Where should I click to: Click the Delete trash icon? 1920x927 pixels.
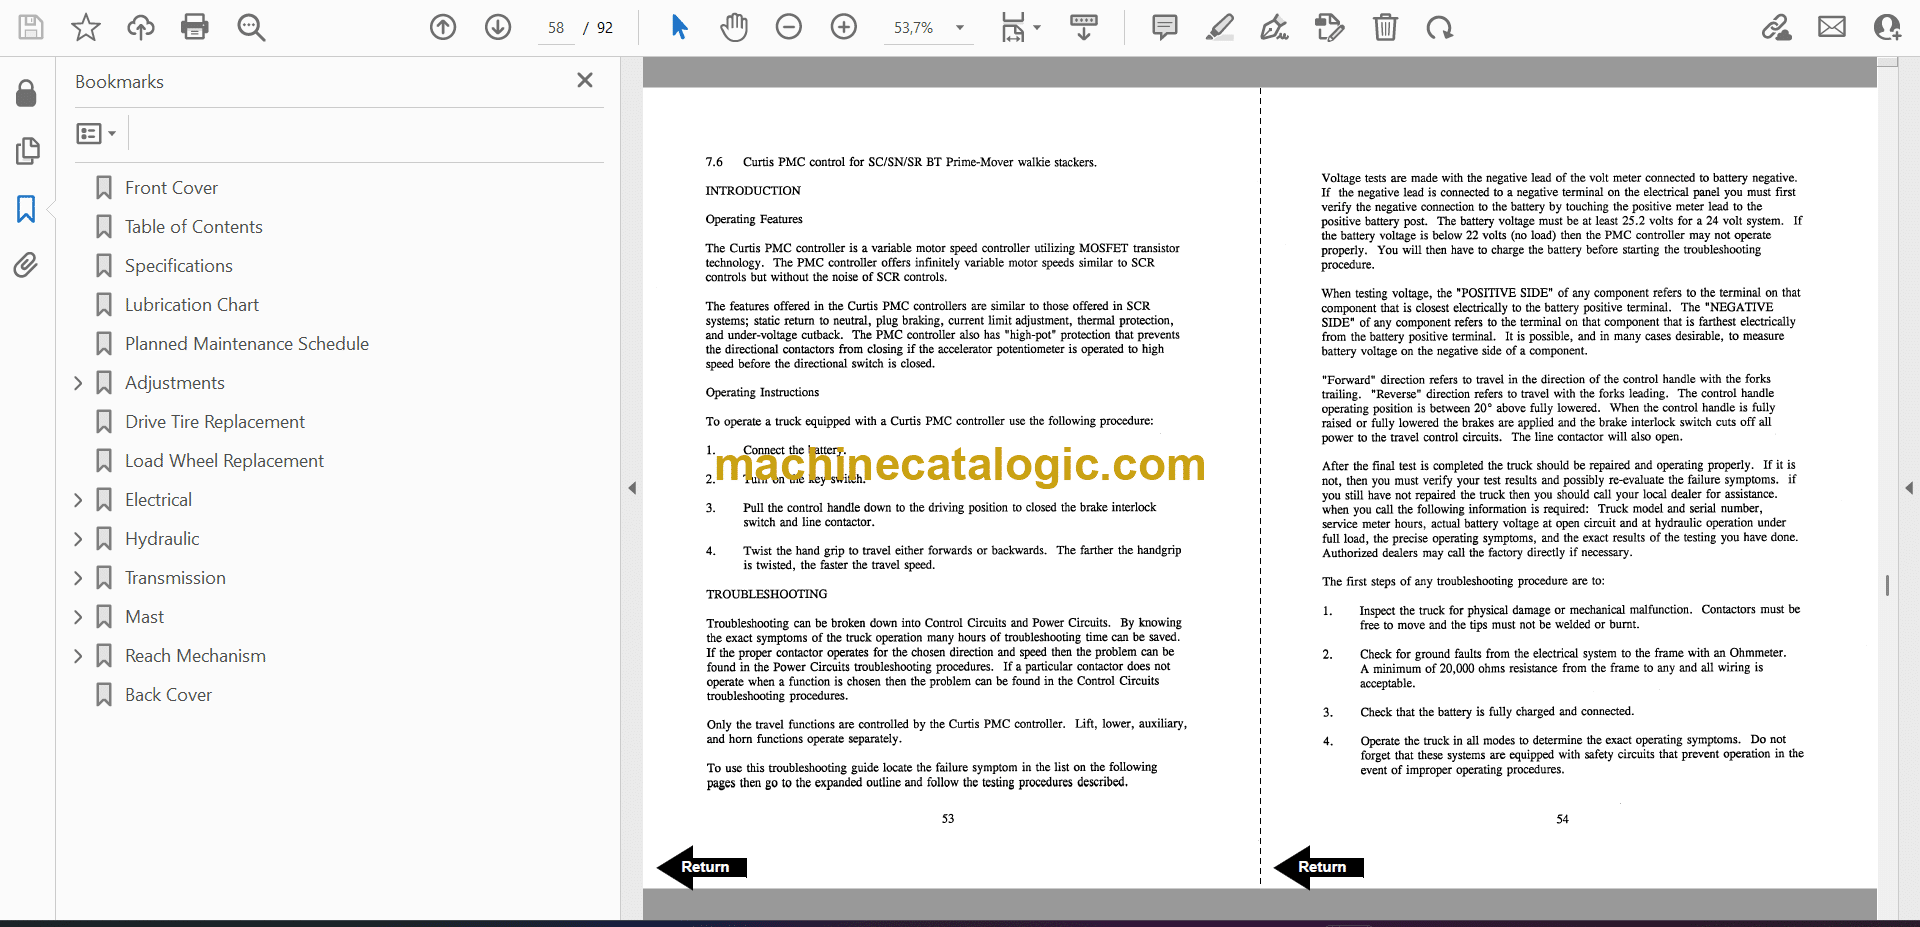click(x=1385, y=27)
